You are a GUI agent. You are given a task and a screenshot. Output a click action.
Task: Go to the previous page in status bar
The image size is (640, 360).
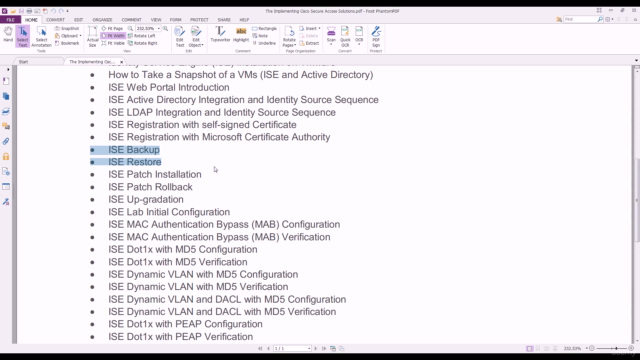point(268,349)
